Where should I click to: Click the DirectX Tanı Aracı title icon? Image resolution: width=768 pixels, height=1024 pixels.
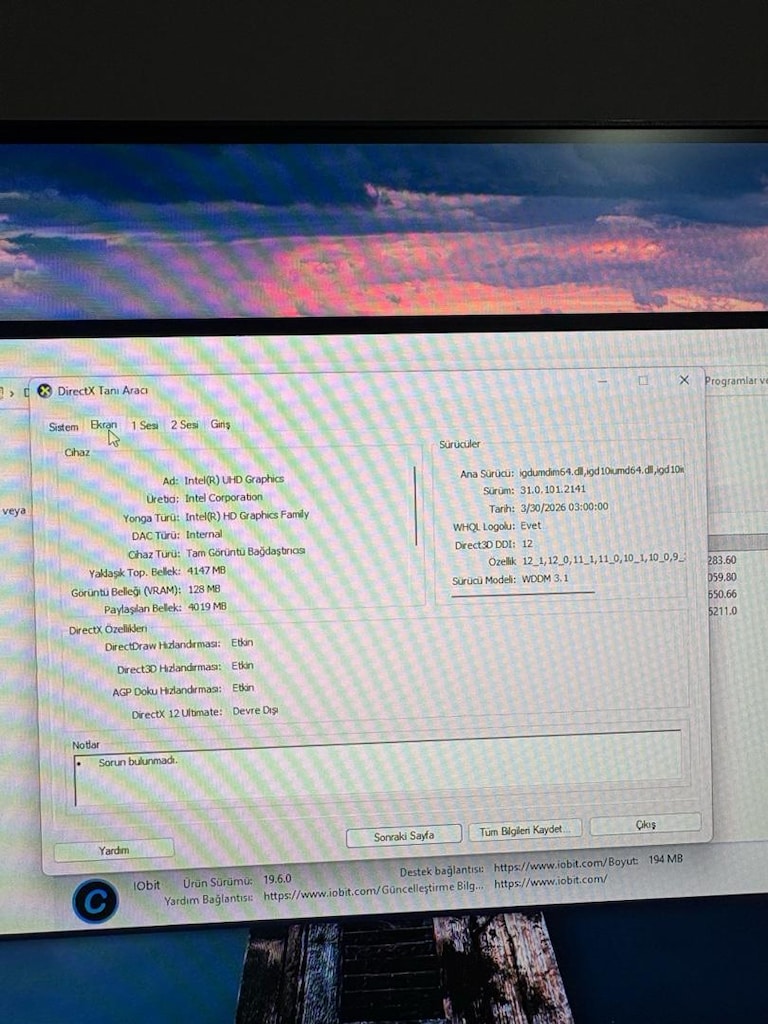44,391
